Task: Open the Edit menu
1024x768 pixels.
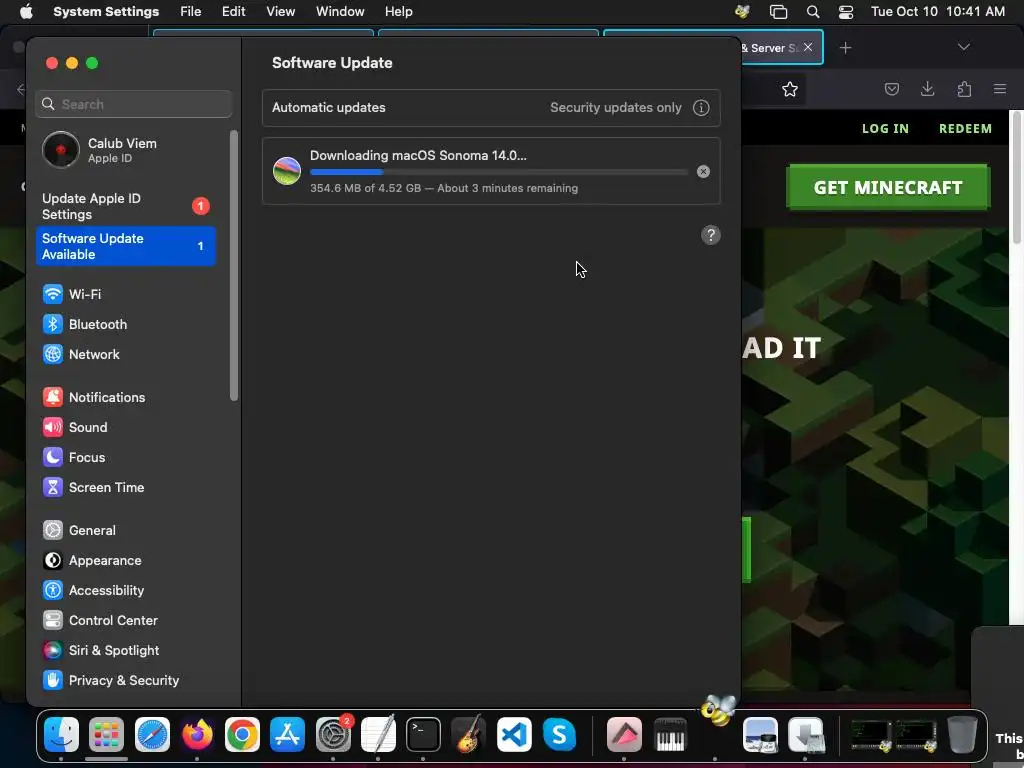Action: pos(233,12)
